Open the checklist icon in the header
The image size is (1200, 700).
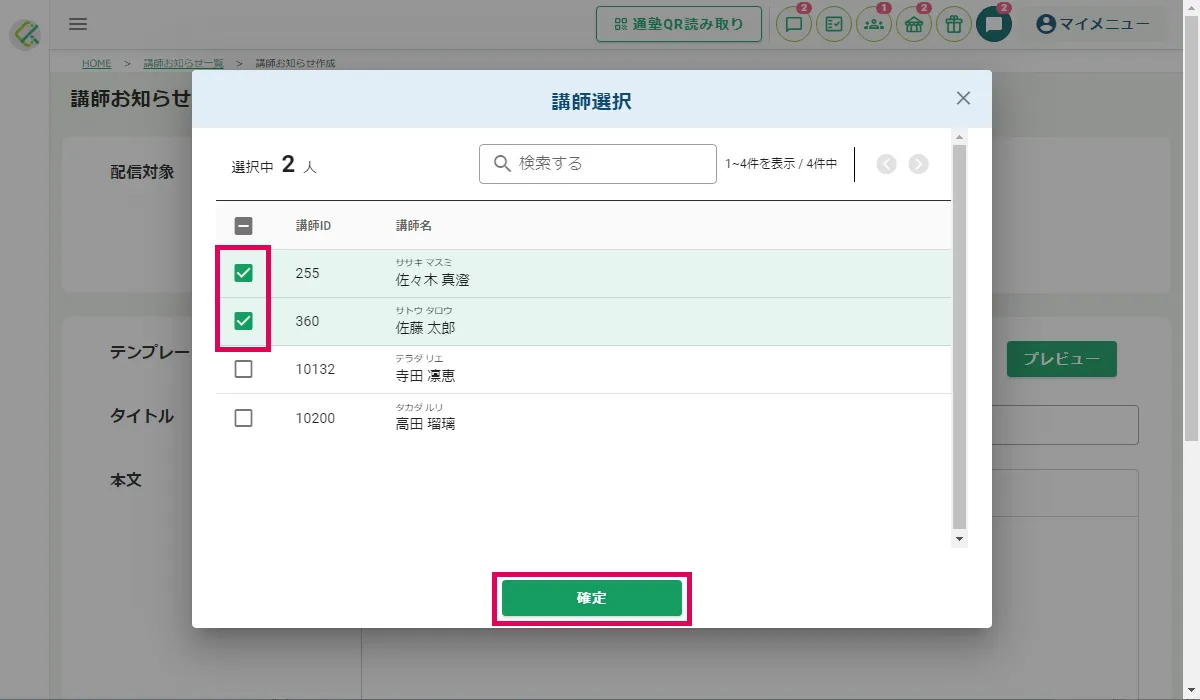834,25
